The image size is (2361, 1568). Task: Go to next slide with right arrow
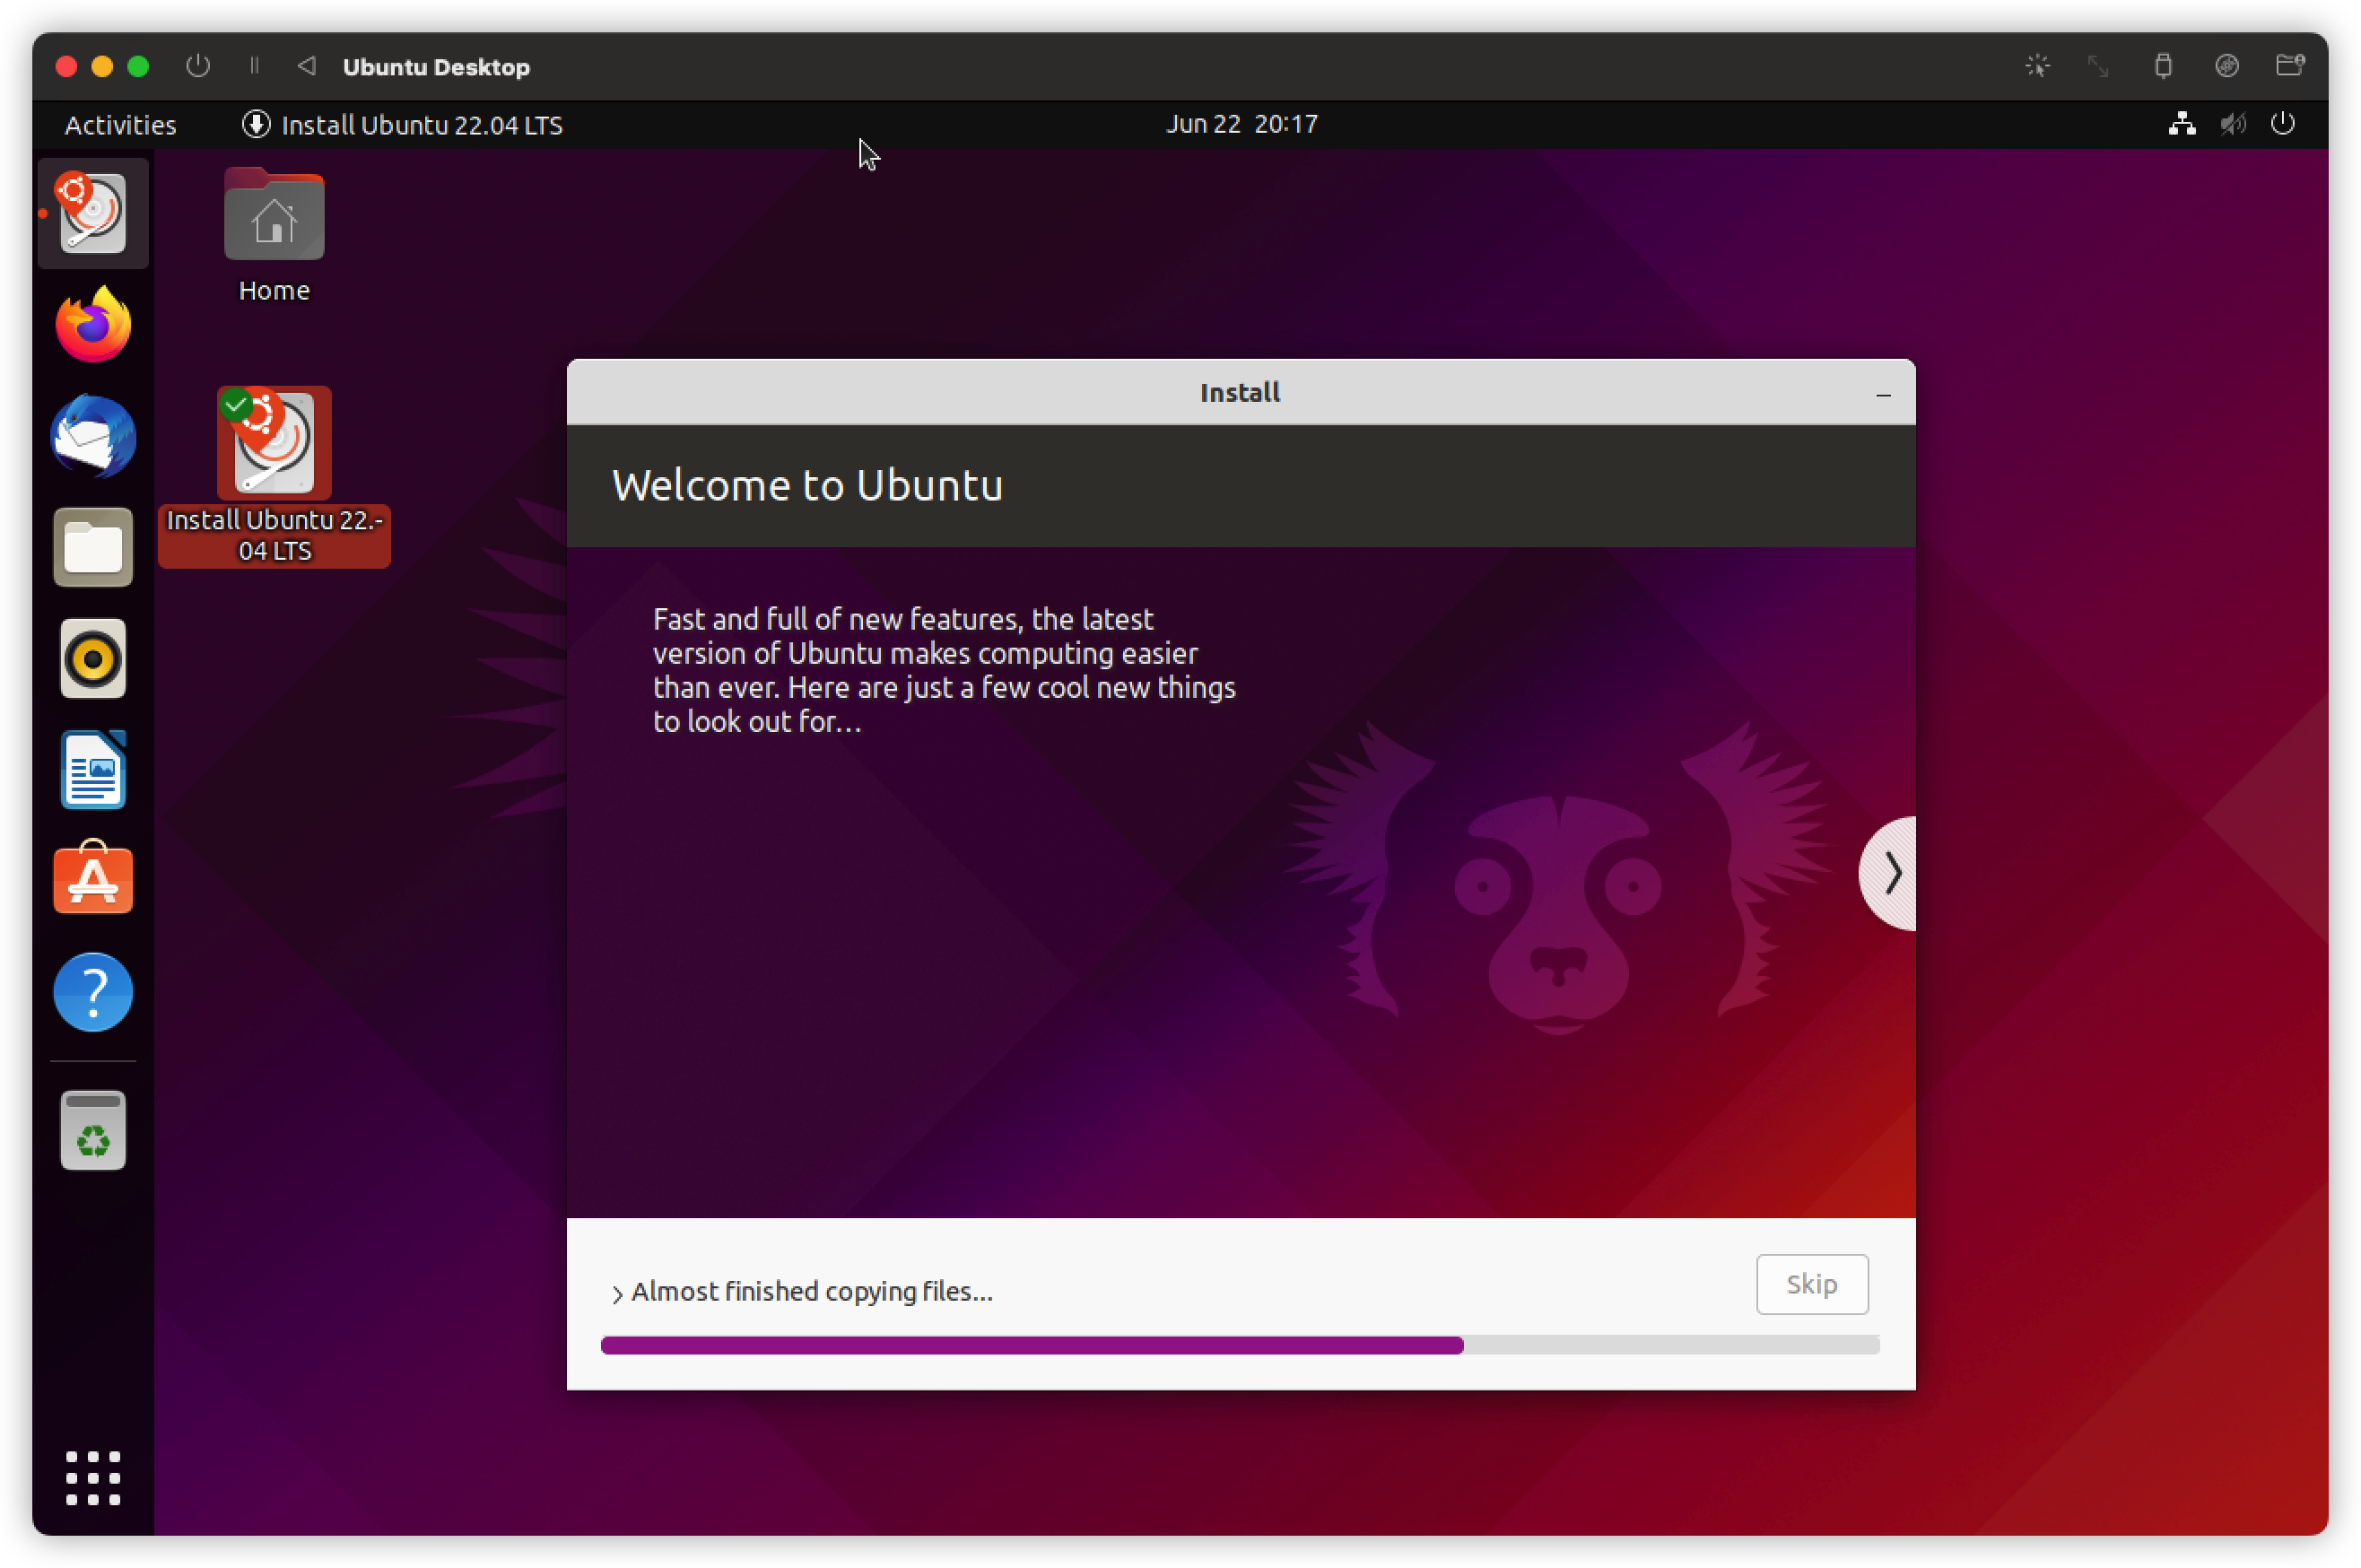(1888, 873)
